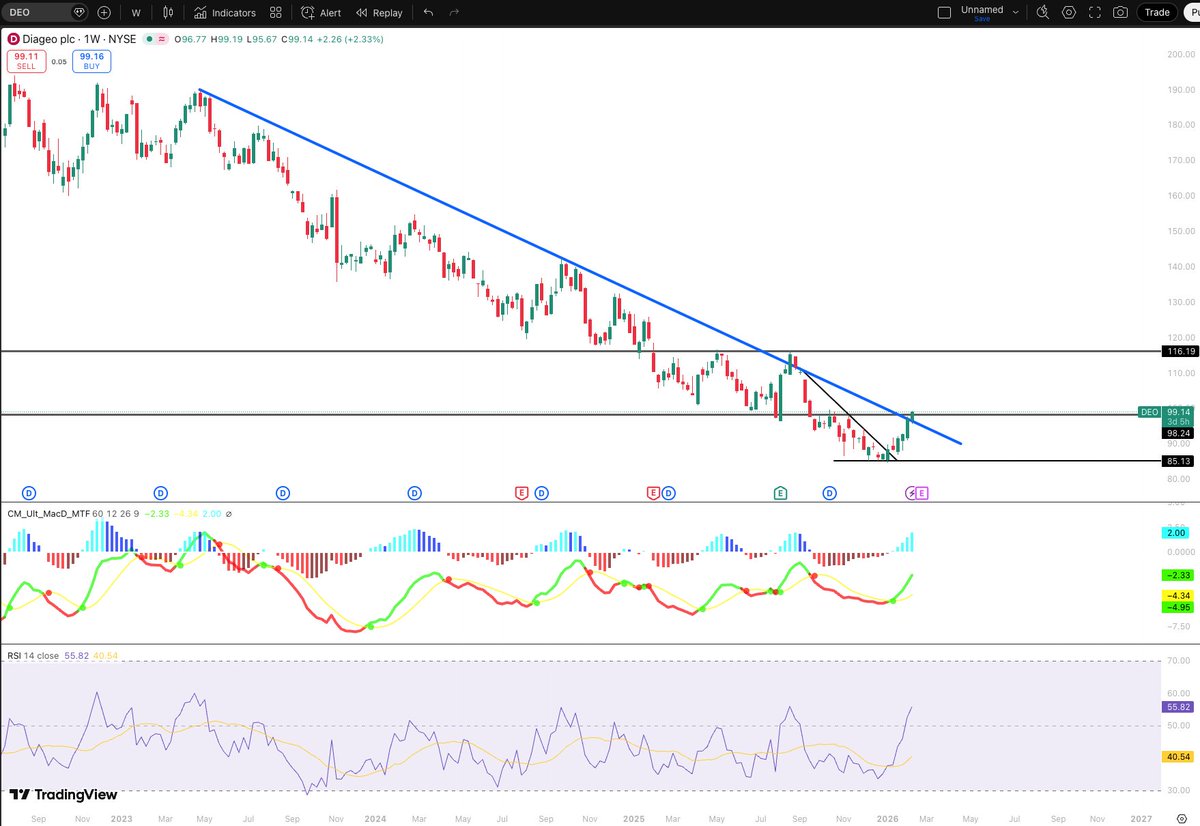
Task: Click the Diageo plc · 1W · NYSE title
Action: click(x=80, y=40)
